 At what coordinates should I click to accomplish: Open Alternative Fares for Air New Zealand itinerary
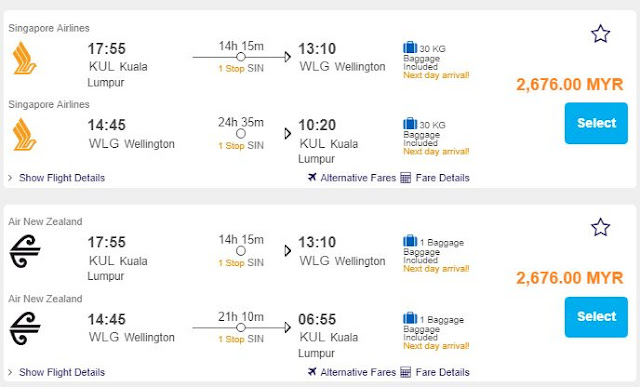[358, 372]
